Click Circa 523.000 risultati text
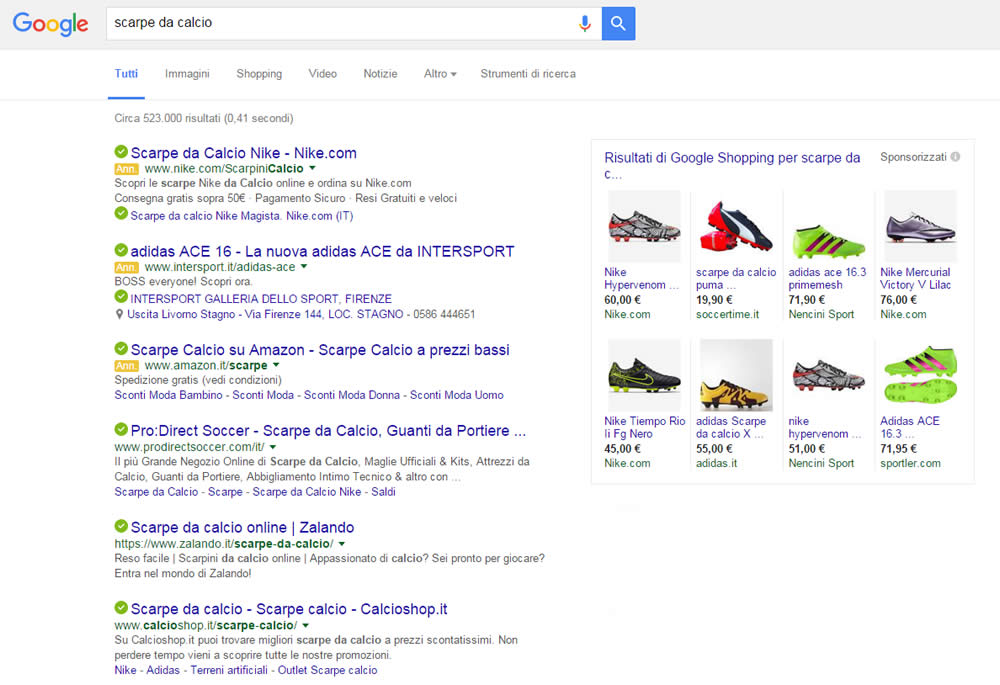 point(204,119)
